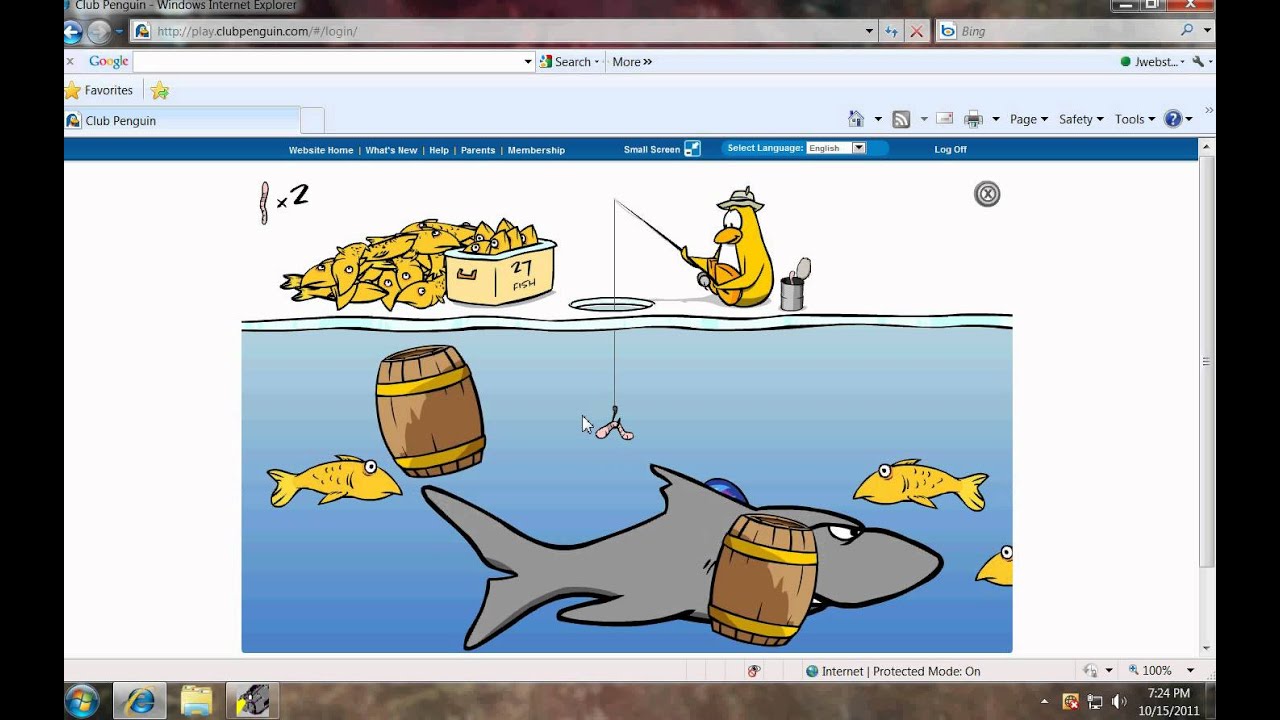Click the Windows Start button
The image size is (1280, 720).
pos(82,699)
